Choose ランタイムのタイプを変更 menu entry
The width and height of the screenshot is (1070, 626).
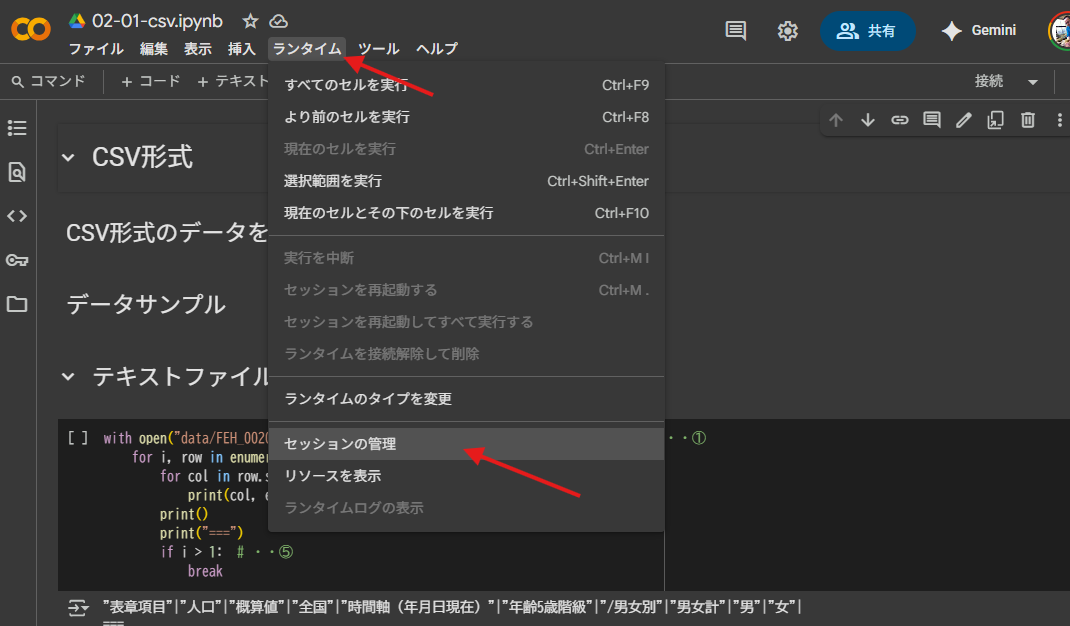pos(368,399)
